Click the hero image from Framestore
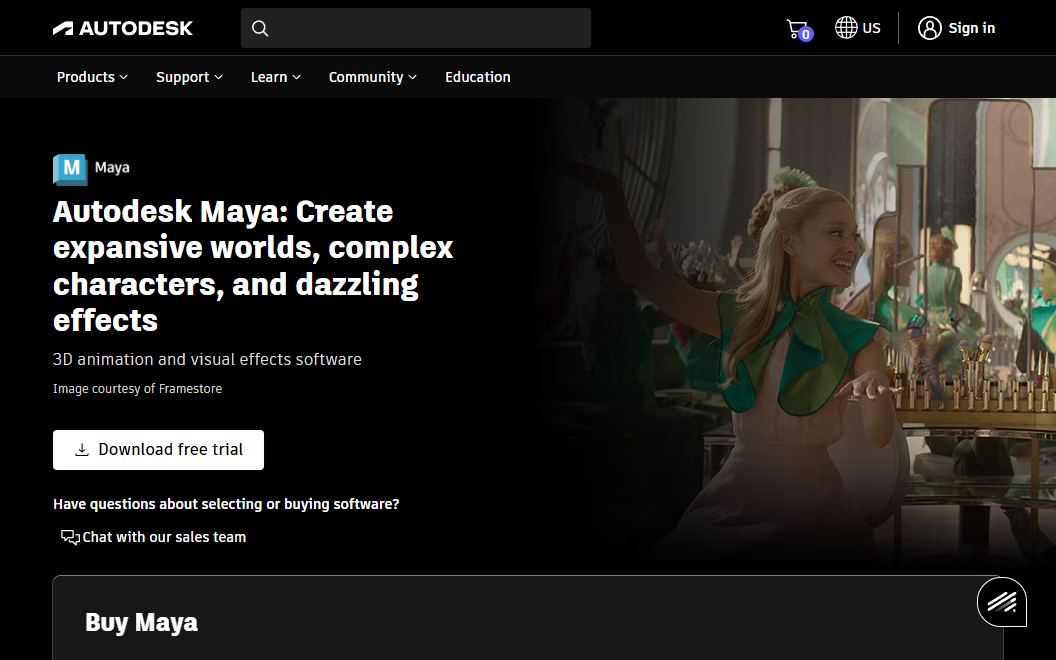Screen dimensions: 1056x660 point(800,330)
